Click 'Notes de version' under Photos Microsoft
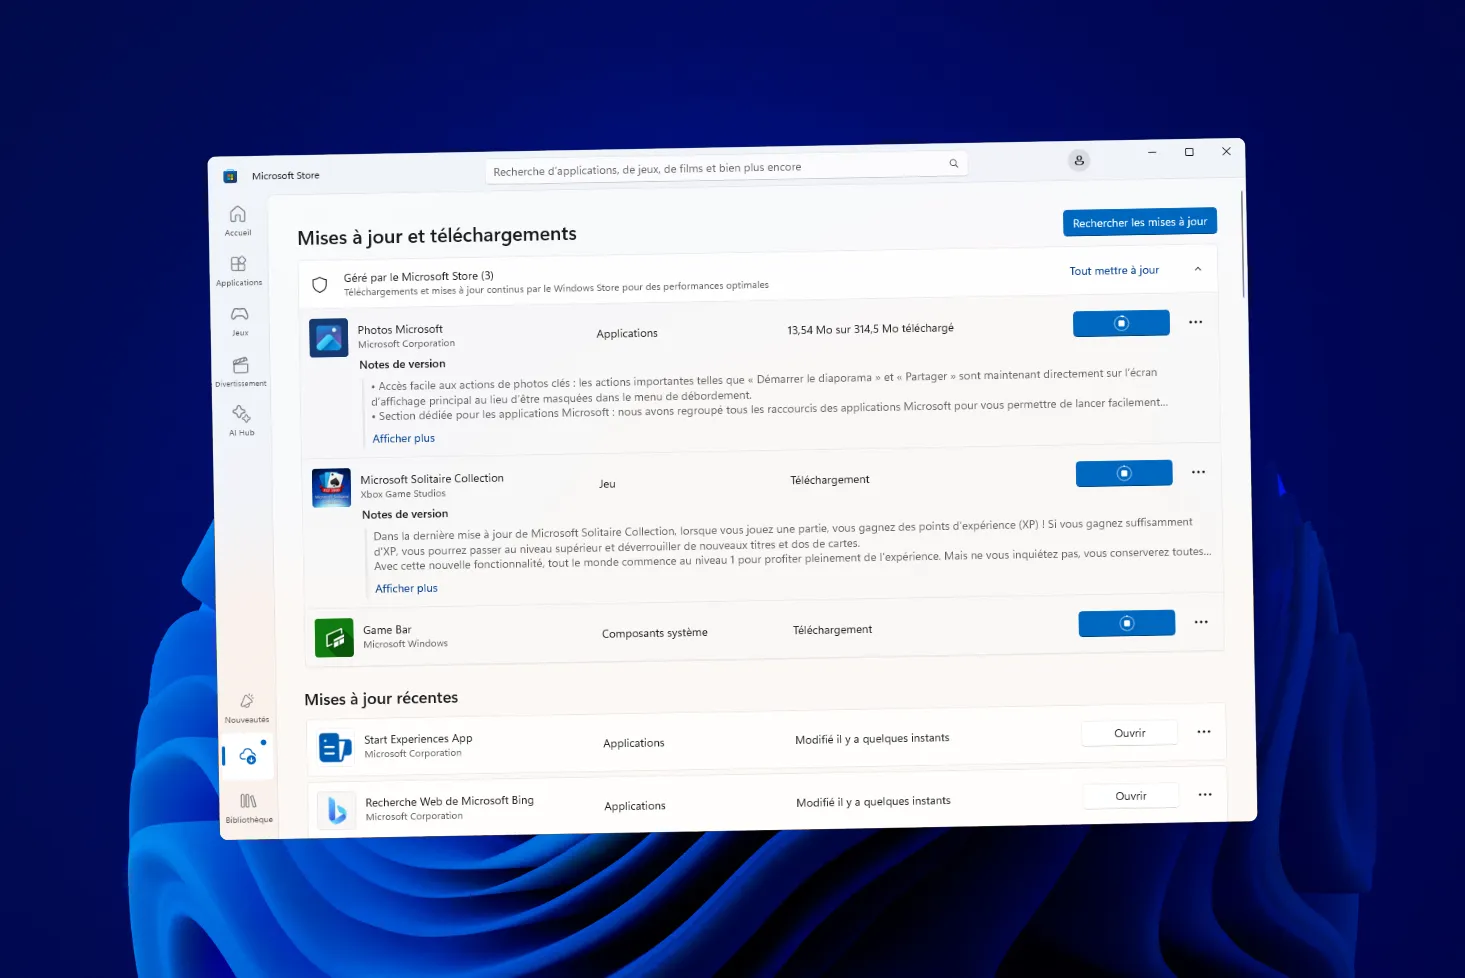 point(402,364)
